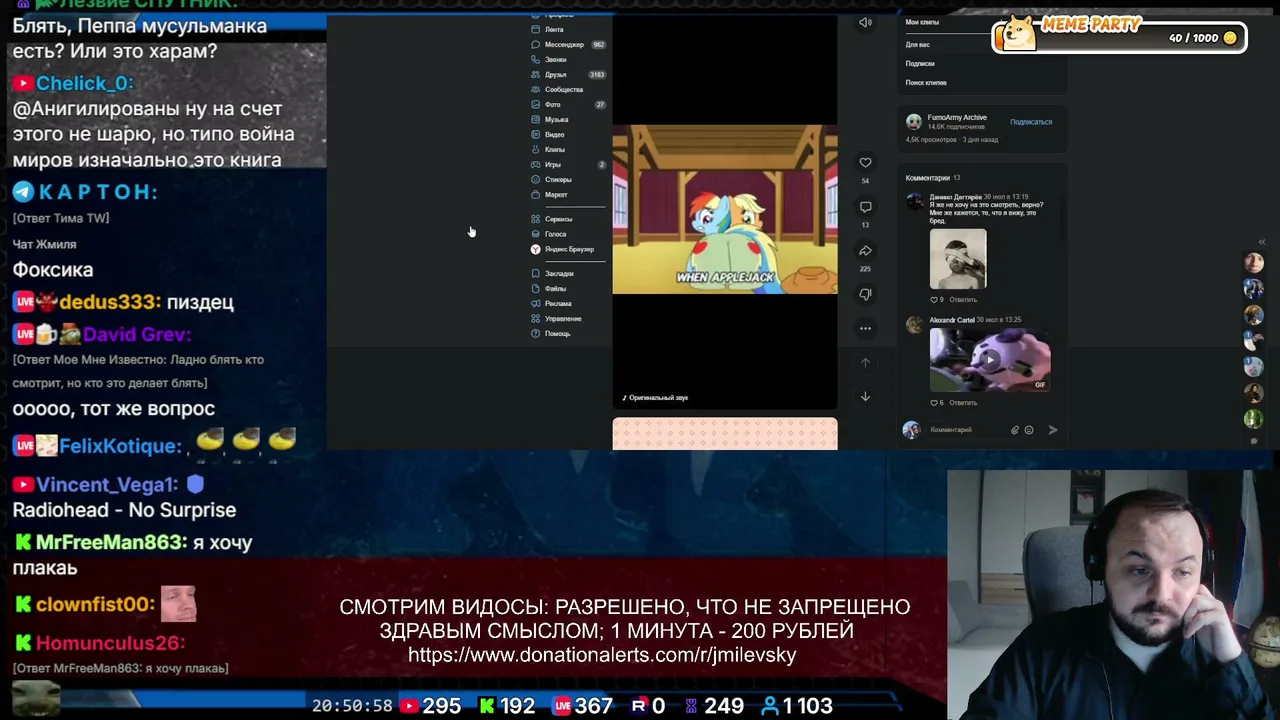The height and width of the screenshot is (720, 1280).
Task: Click the Голоса coins icon
Action: click(536, 234)
